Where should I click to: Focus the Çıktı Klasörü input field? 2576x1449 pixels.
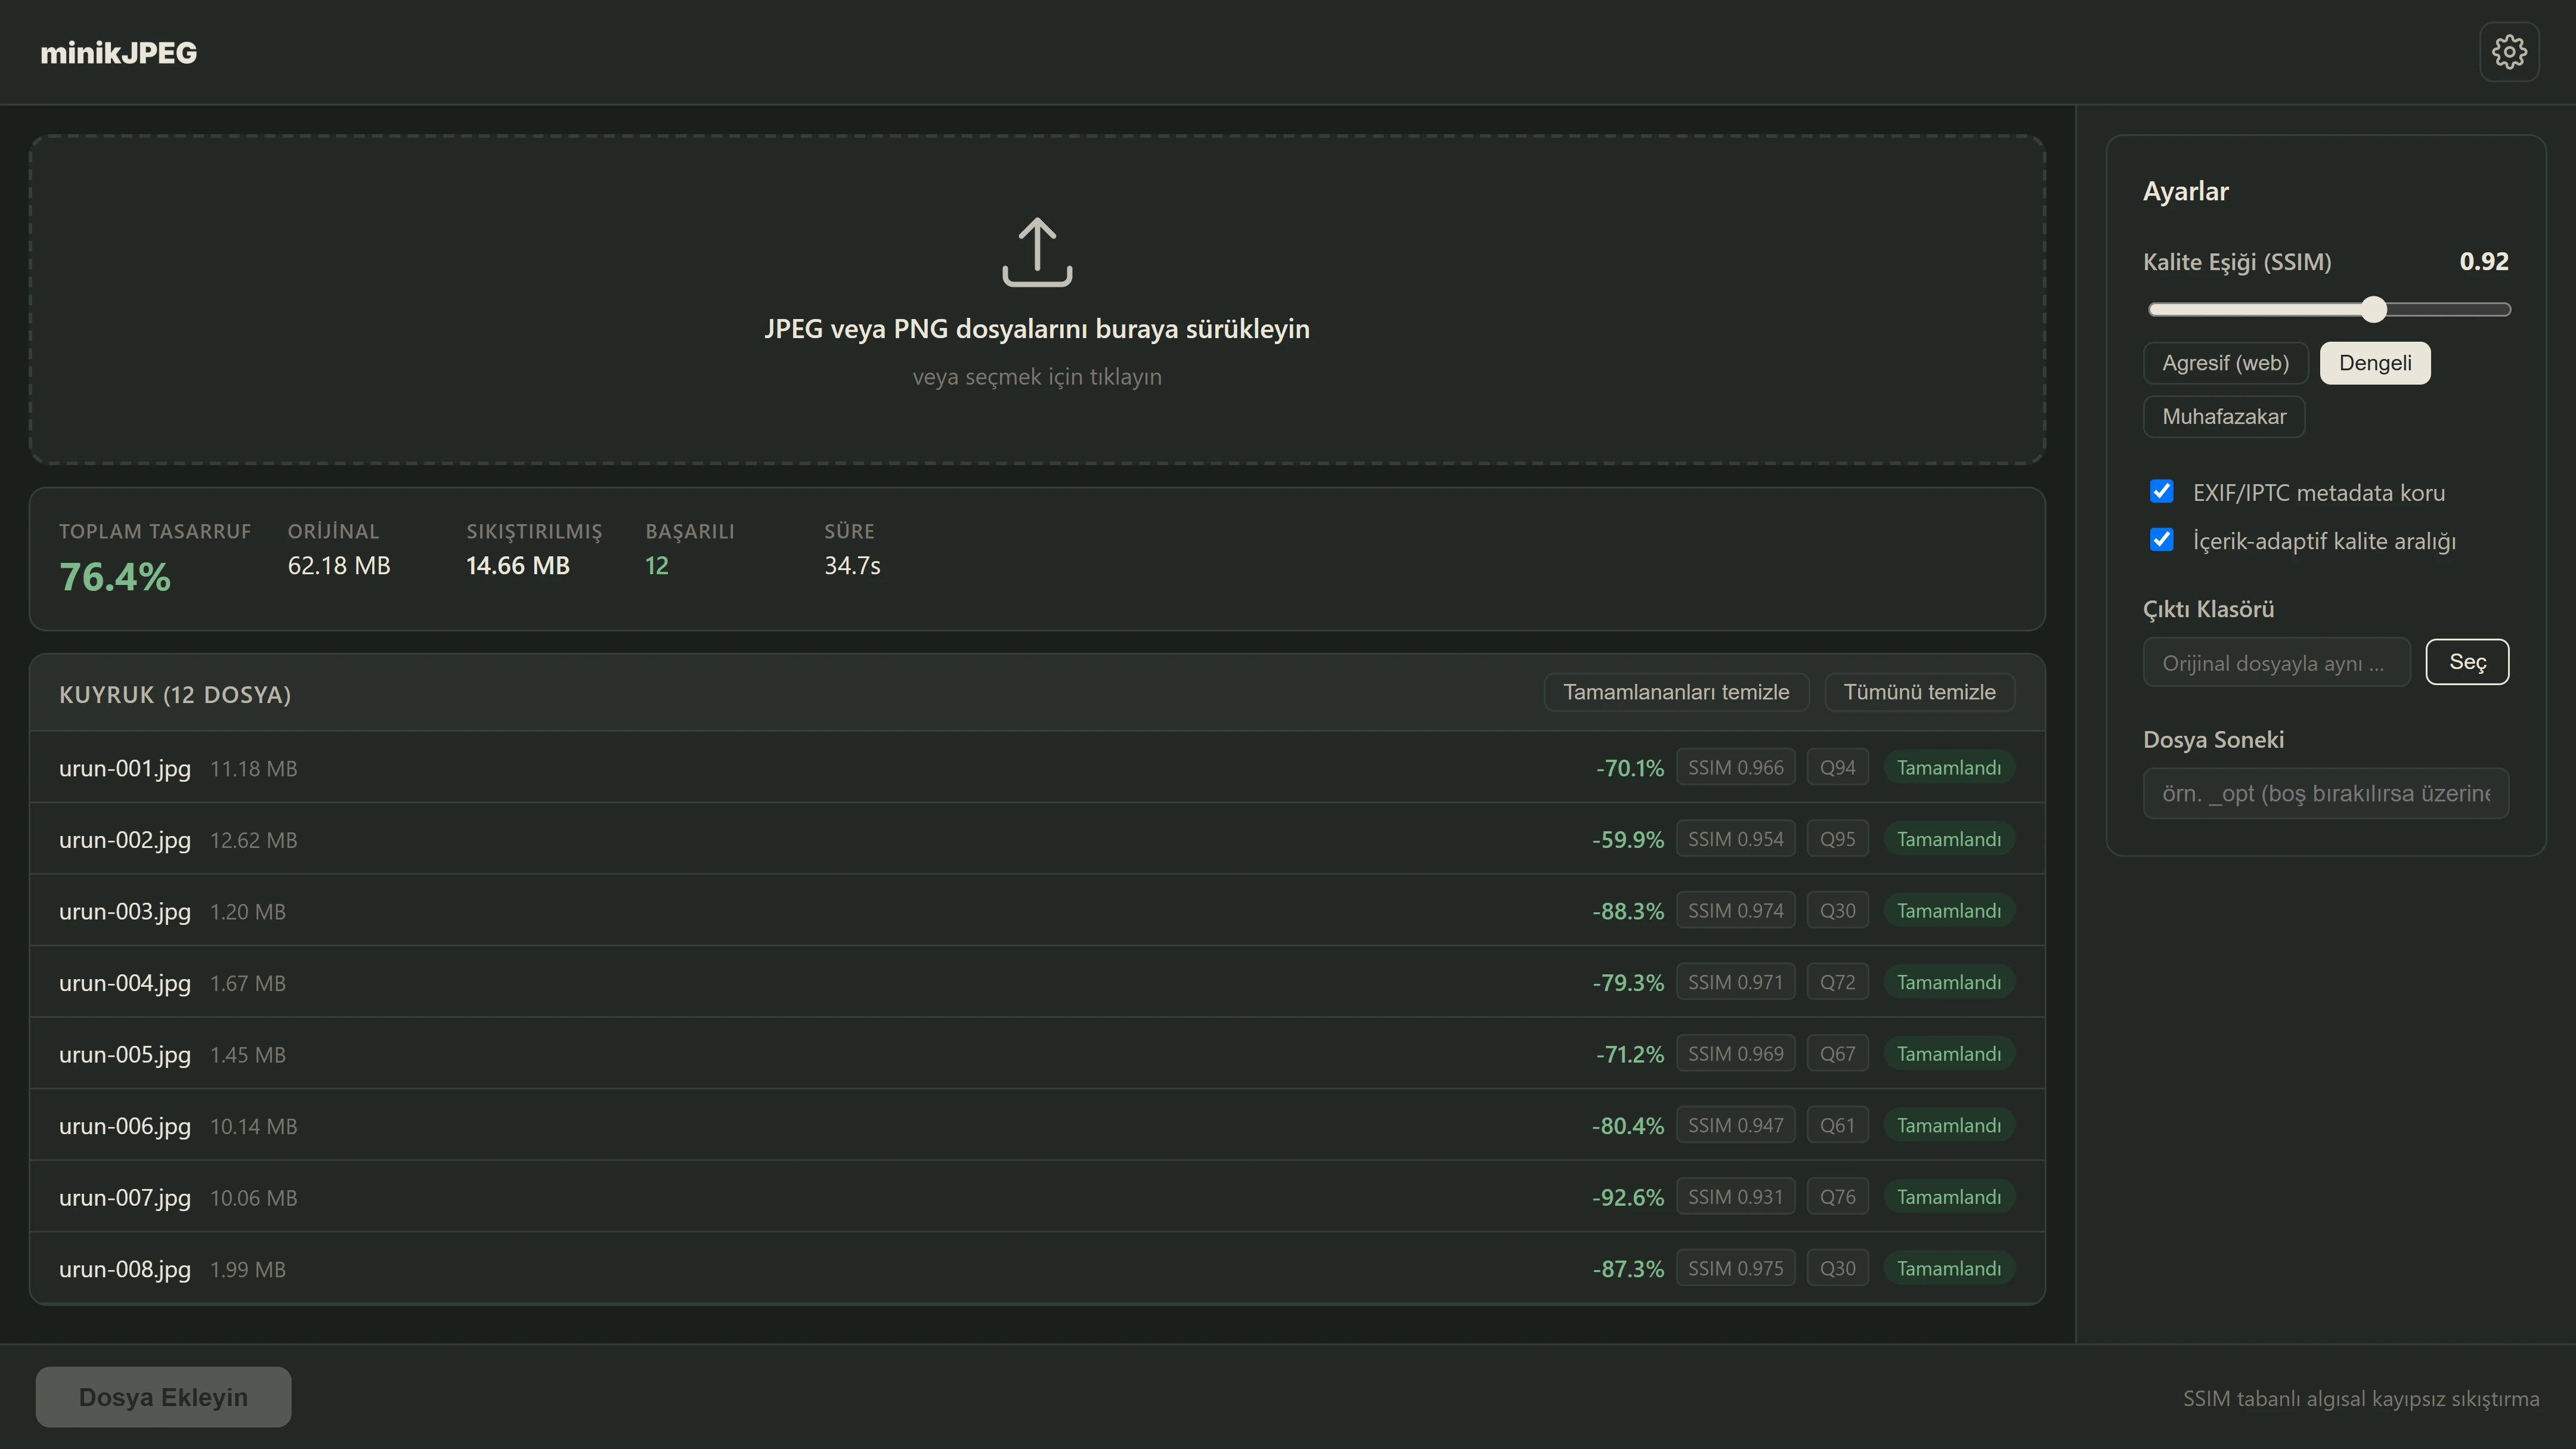2276,663
